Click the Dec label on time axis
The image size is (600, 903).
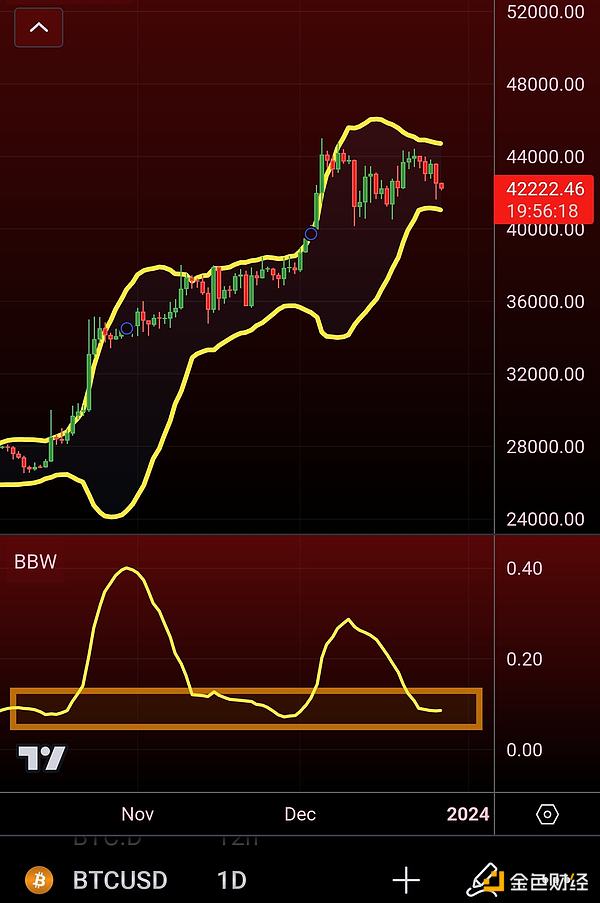(300, 814)
